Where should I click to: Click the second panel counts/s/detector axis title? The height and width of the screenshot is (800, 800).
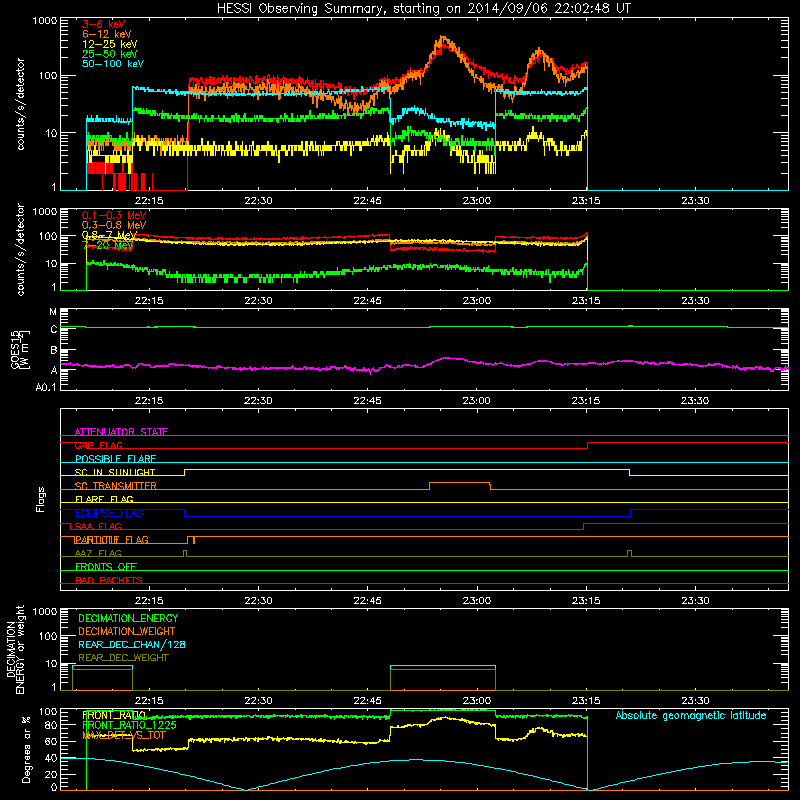[x=20, y=249]
